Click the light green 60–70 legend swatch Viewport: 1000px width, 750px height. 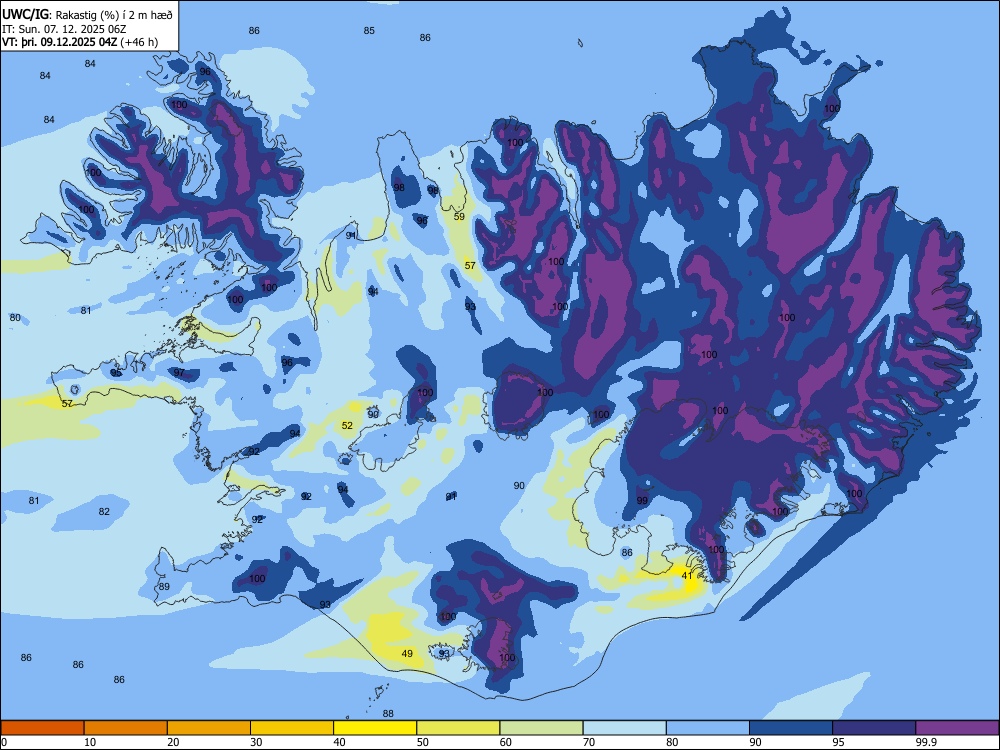(x=541, y=728)
